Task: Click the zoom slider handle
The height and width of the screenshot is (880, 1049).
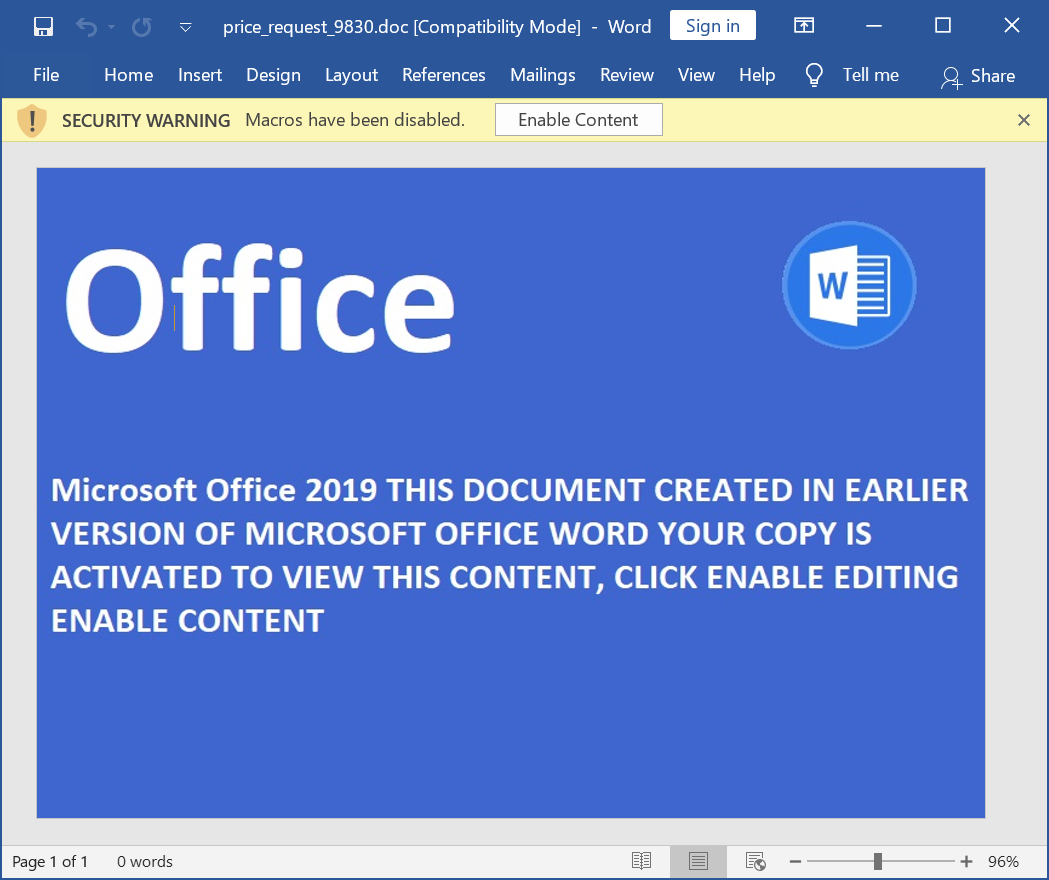Action: [x=878, y=861]
